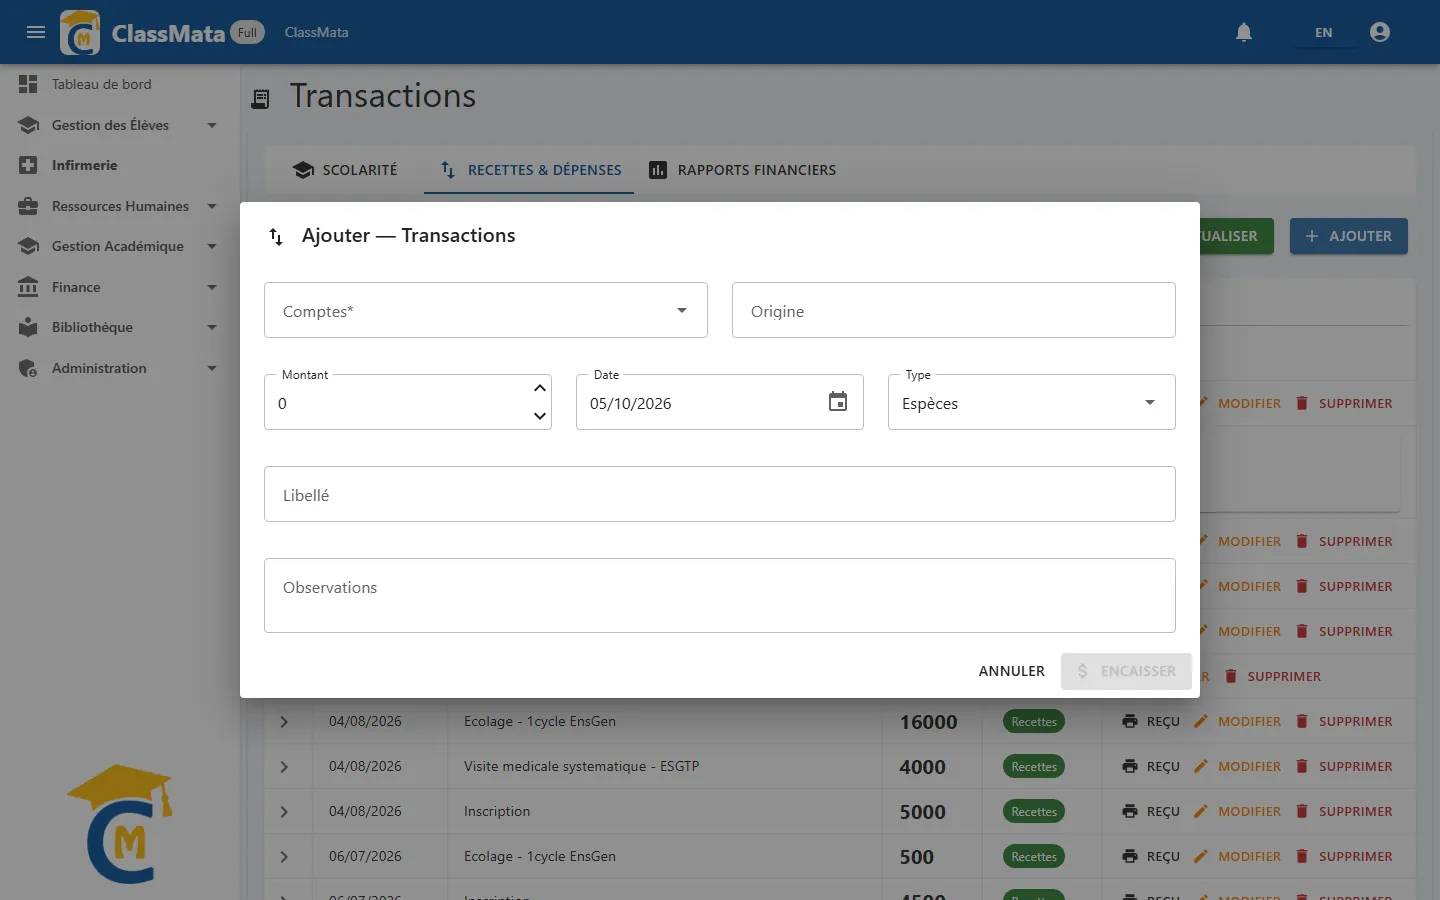Open user account profile icon
The image size is (1440, 900).
click(x=1380, y=32)
